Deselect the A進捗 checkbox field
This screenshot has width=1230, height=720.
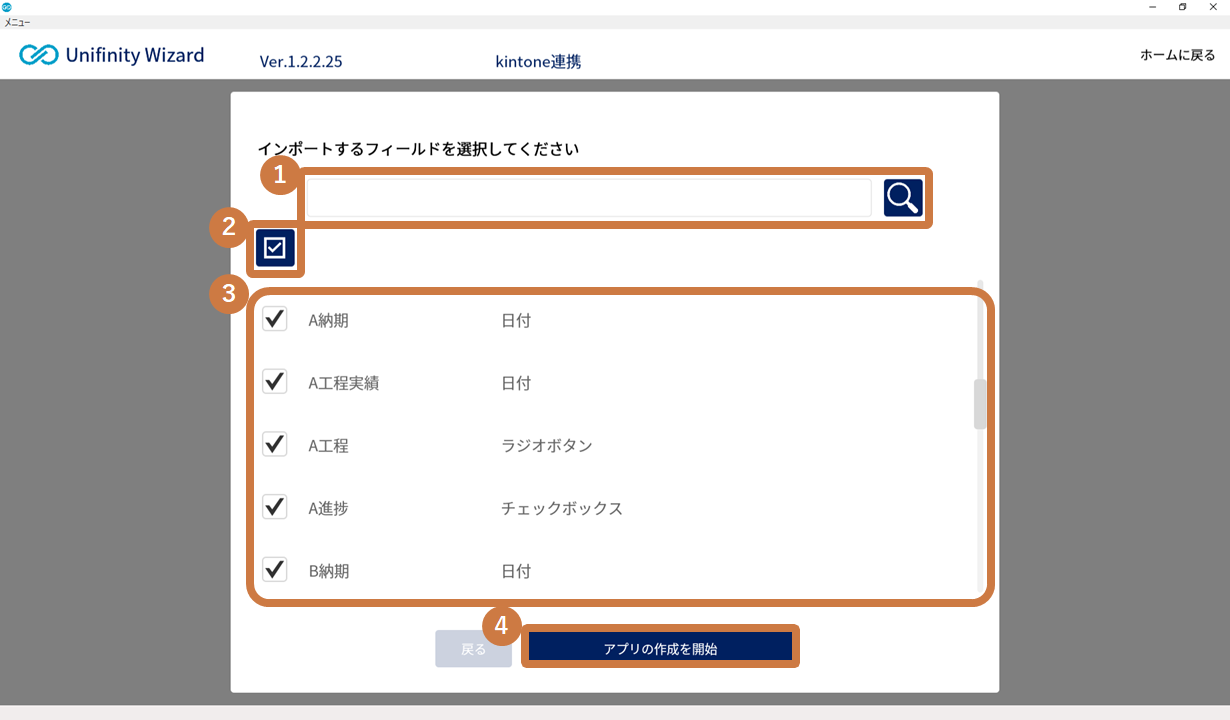pos(275,507)
